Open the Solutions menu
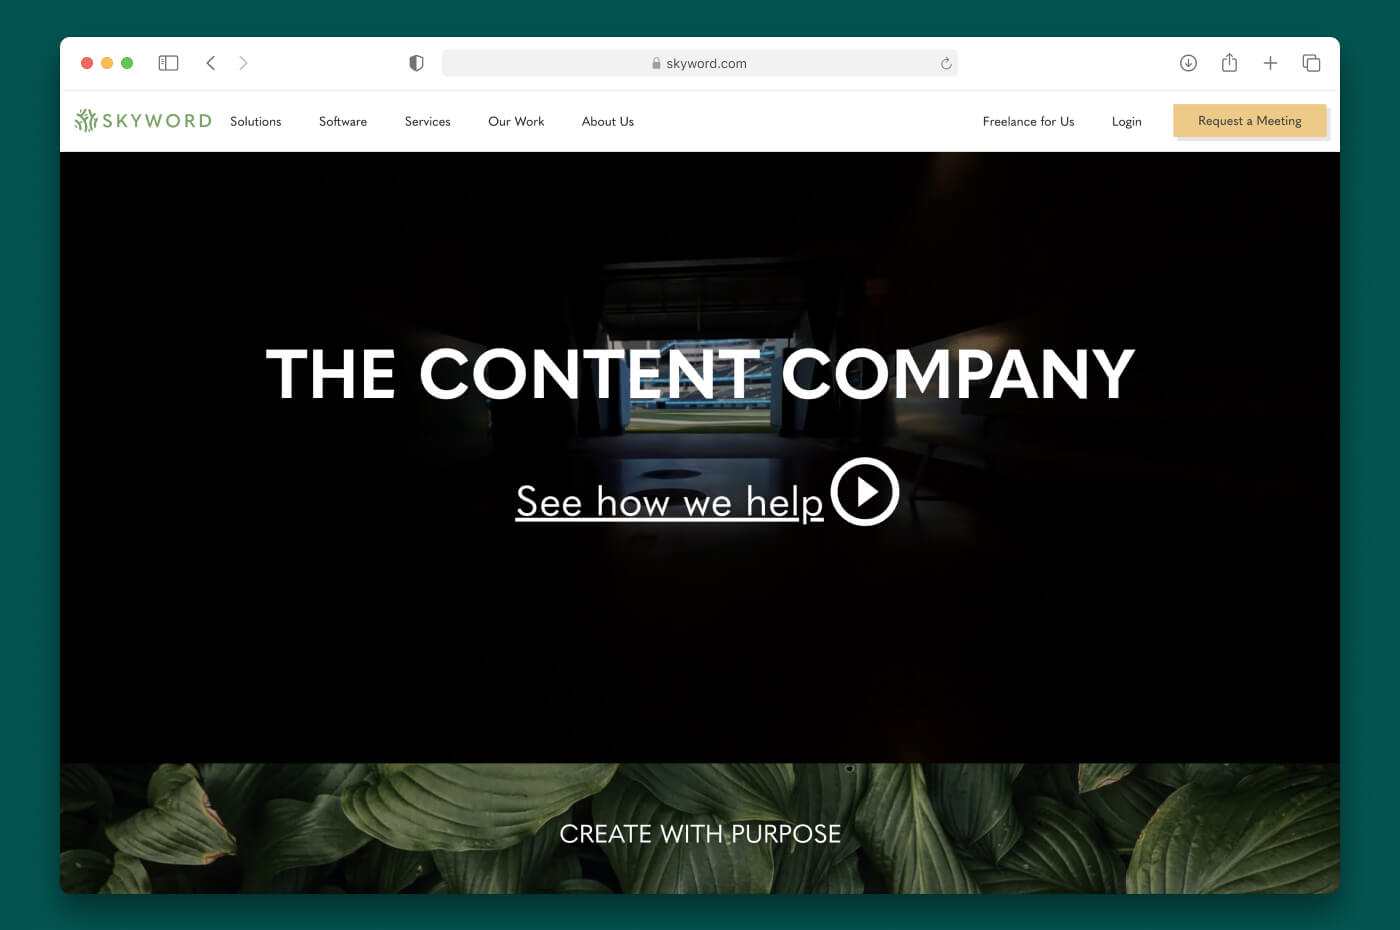The height and width of the screenshot is (930, 1400). (x=255, y=121)
